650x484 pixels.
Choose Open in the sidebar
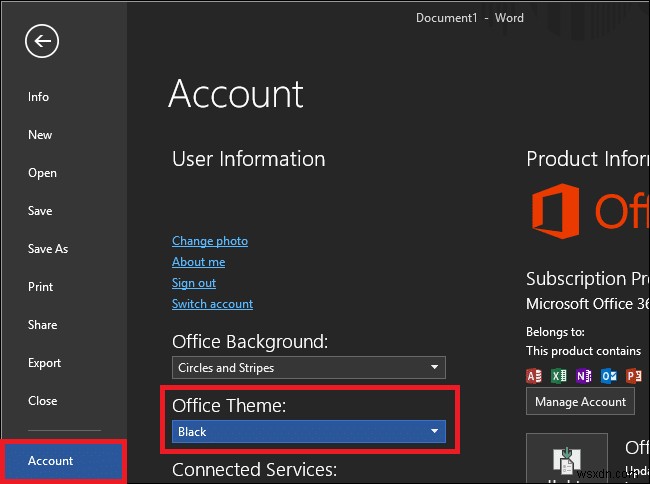pos(42,173)
